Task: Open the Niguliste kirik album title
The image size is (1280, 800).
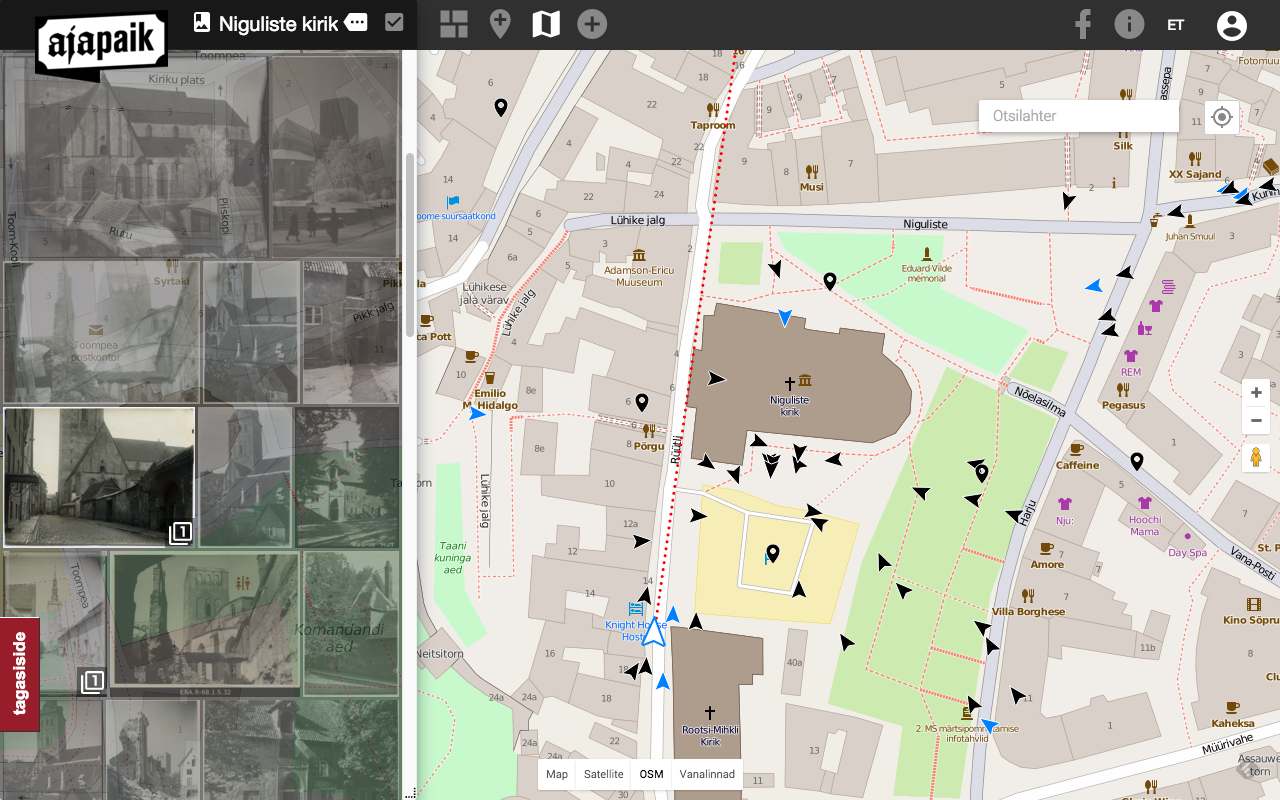Action: tap(279, 24)
